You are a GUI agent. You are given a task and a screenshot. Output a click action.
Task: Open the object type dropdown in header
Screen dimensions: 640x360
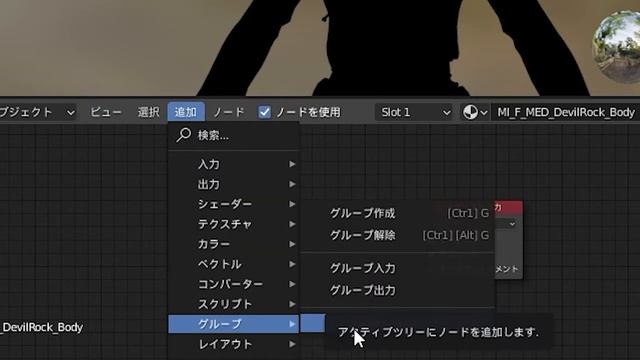click(x=38, y=112)
